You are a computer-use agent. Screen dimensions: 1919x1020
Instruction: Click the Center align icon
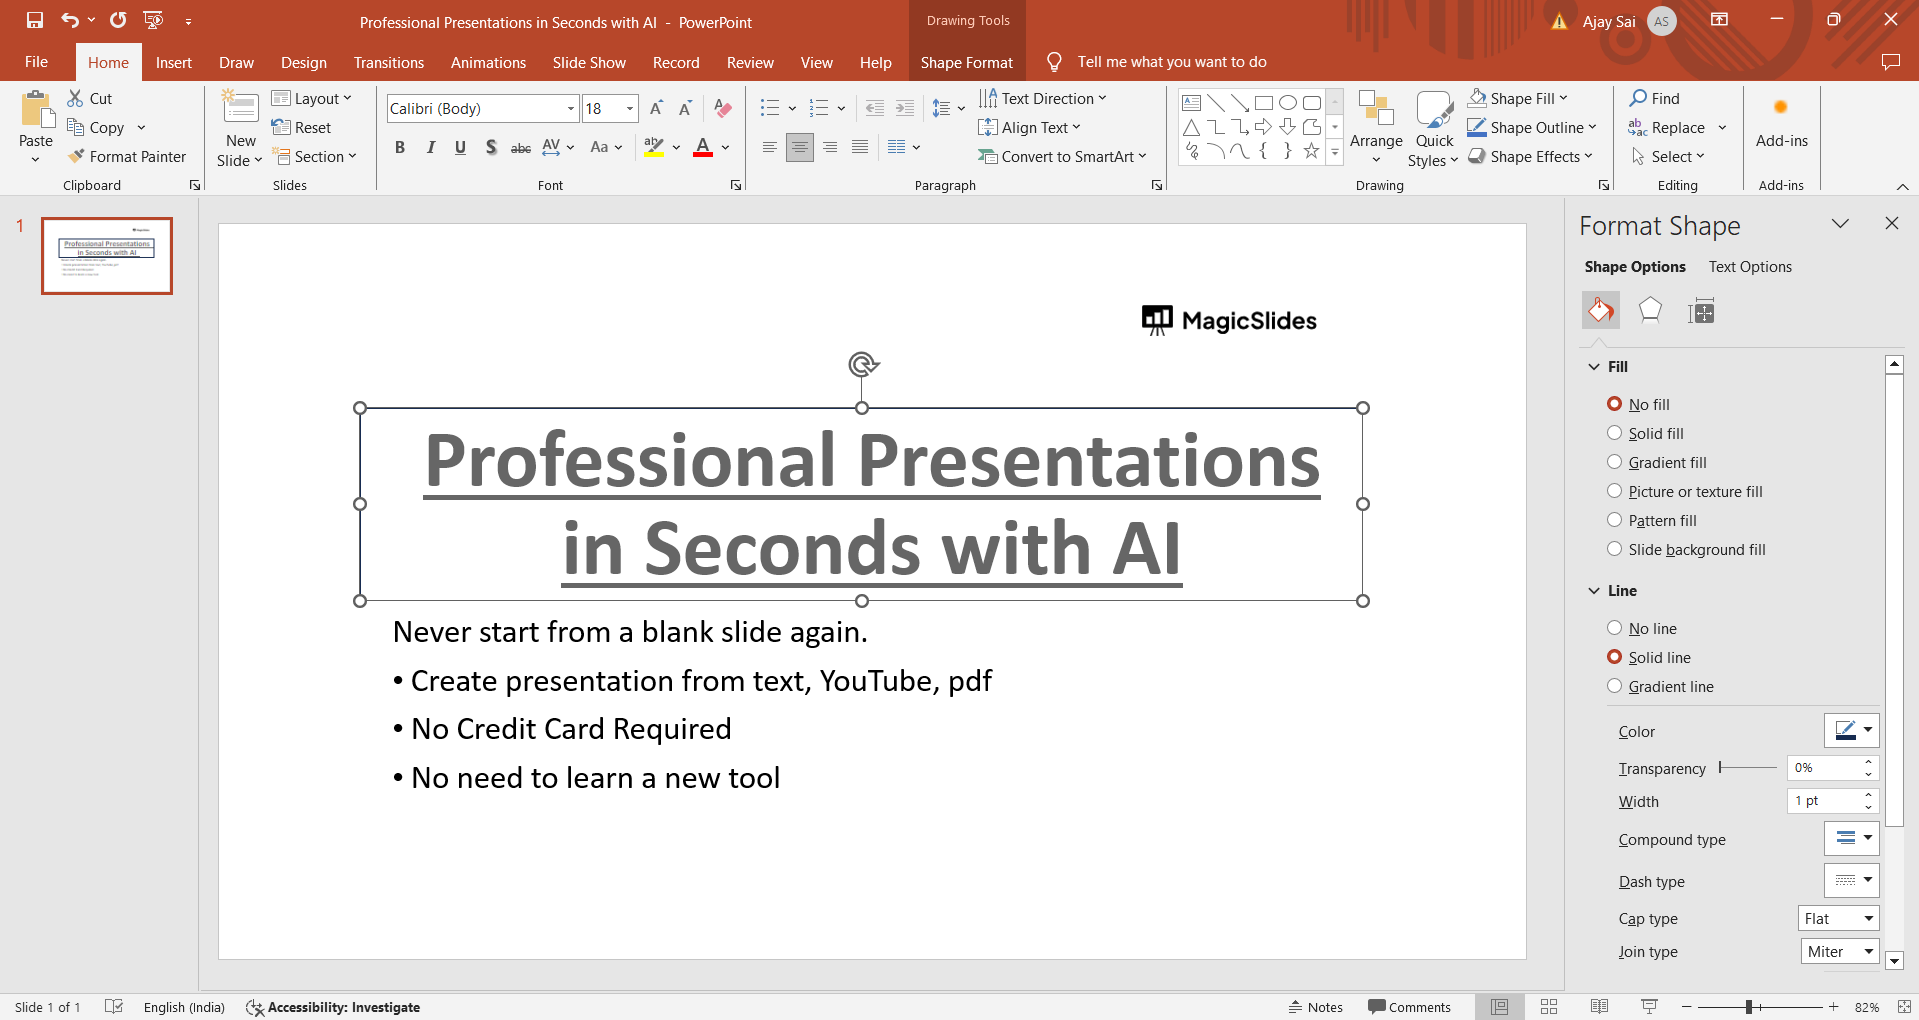799,148
